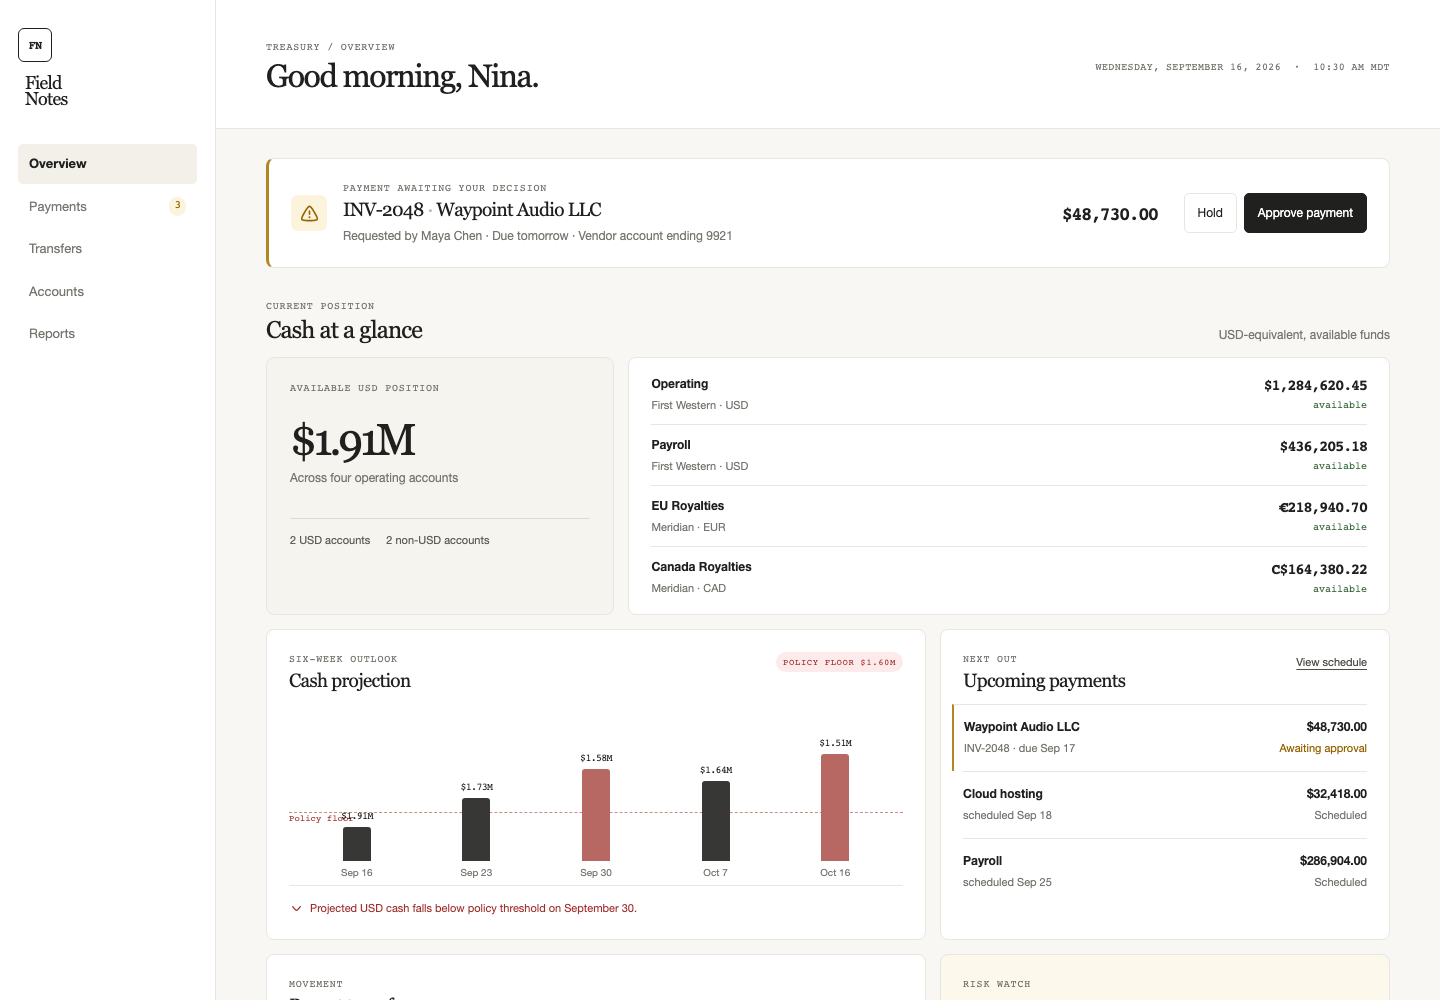
Task: Select the Canada Royalties account row
Action: click(x=1009, y=577)
